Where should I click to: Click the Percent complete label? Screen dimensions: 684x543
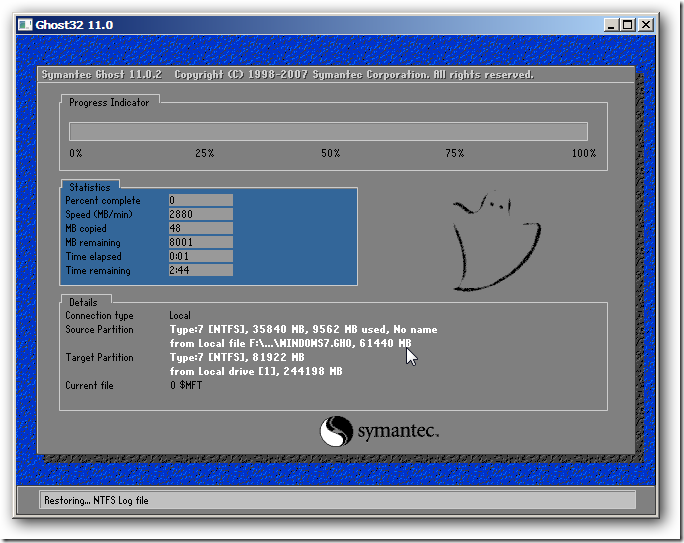pos(103,201)
